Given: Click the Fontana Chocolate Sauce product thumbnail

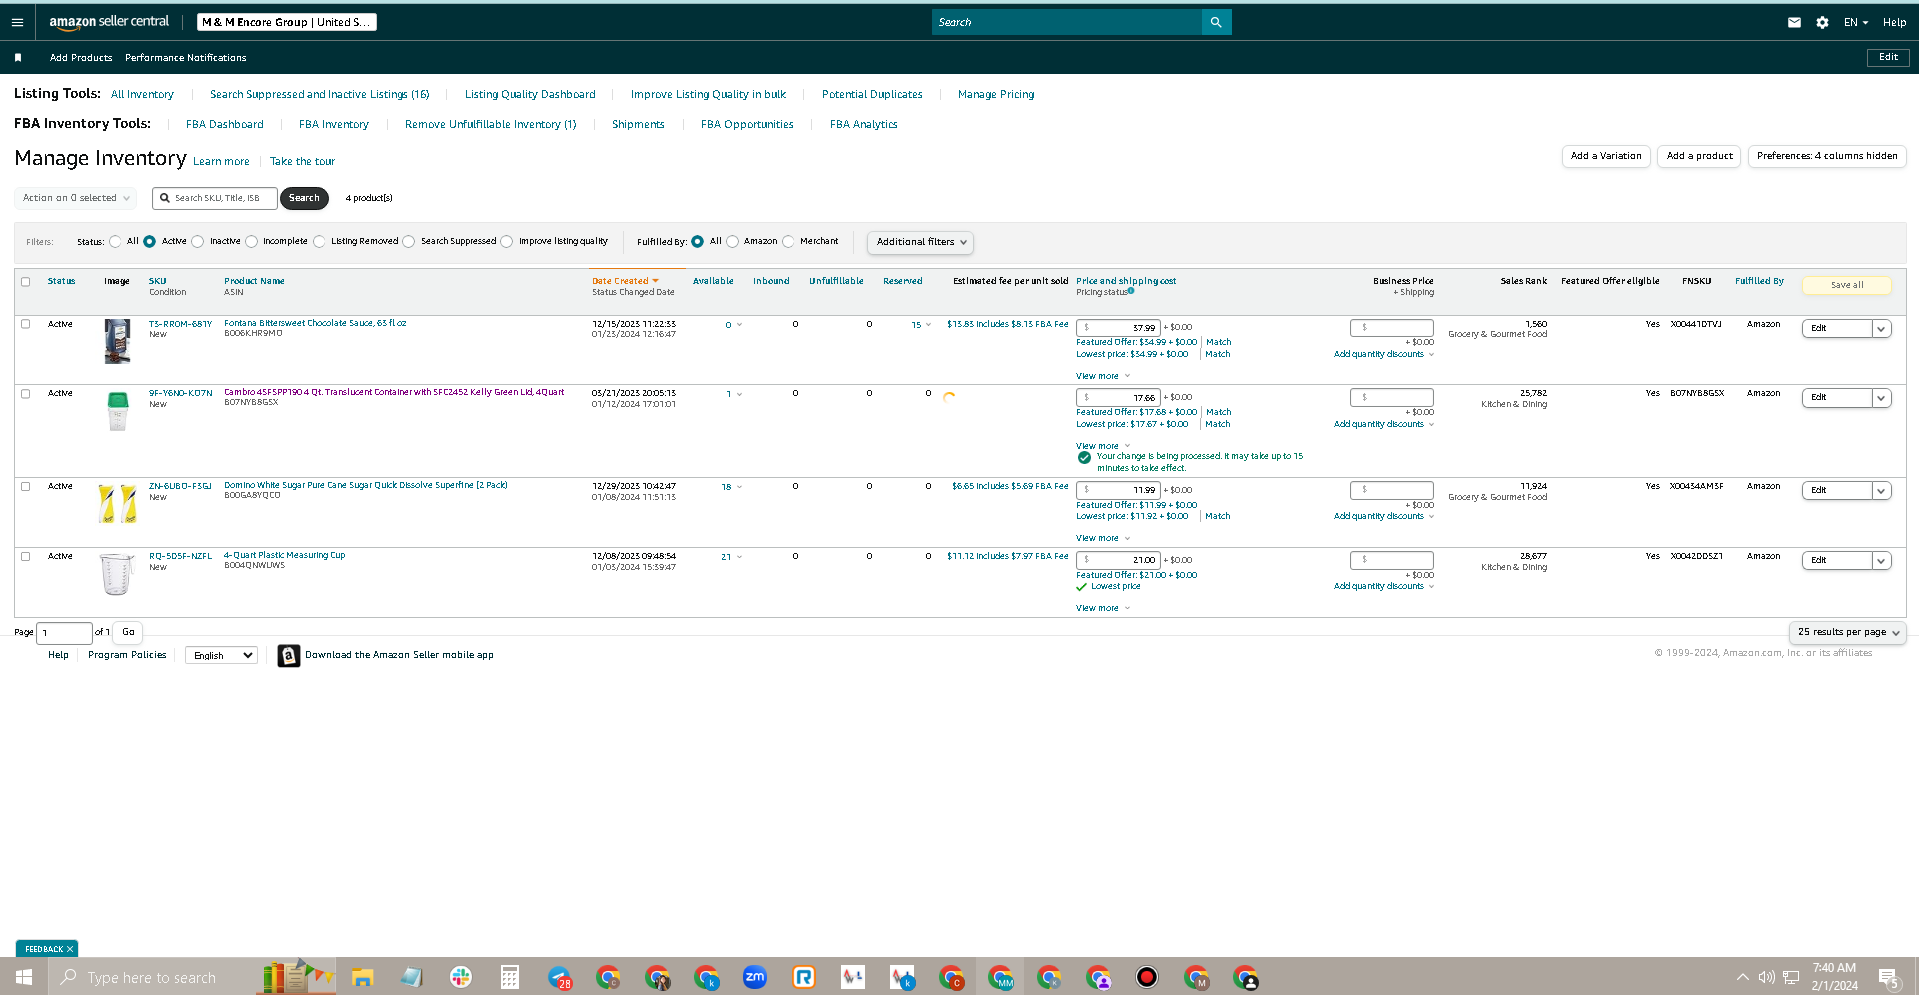Looking at the screenshot, I should point(117,341).
